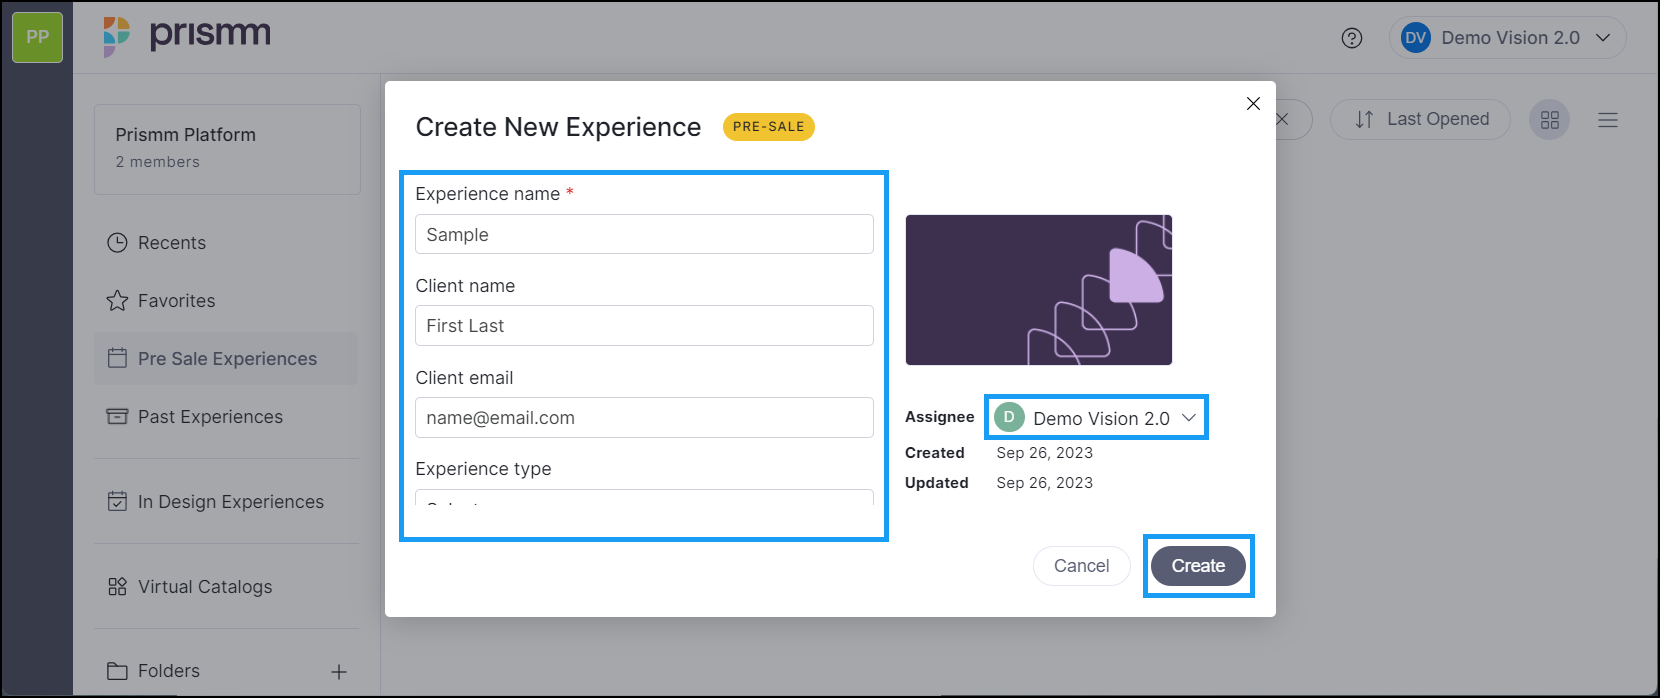Switch to list view layout icon
This screenshot has width=1660, height=698.
point(1608,120)
